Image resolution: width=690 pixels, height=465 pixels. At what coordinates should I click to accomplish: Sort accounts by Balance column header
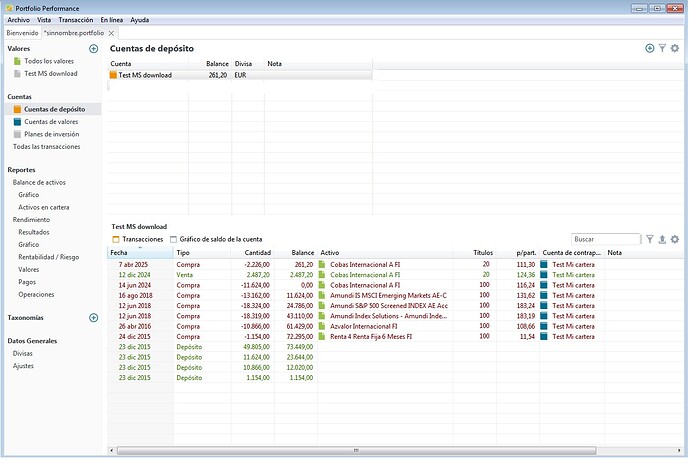point(210,64)
